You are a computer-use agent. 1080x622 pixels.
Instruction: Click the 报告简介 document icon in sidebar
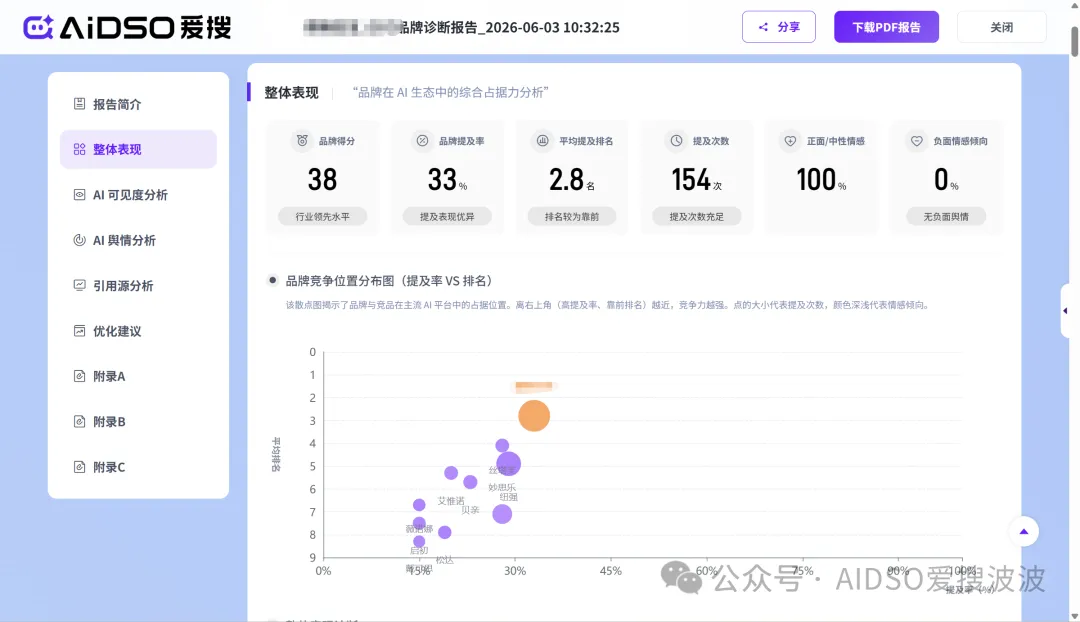point(79,103)
